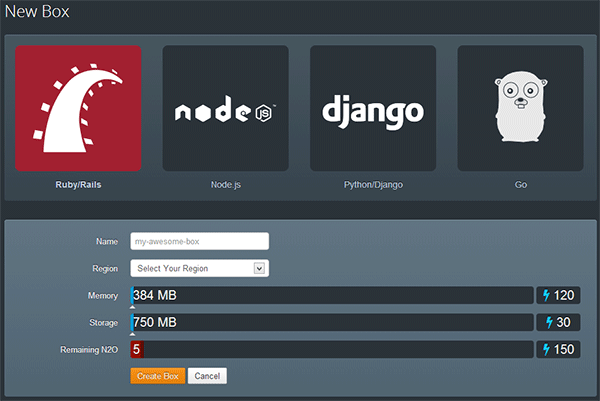
Task: Click the lightning icon beside 150
Action: (x=546, y=349)
